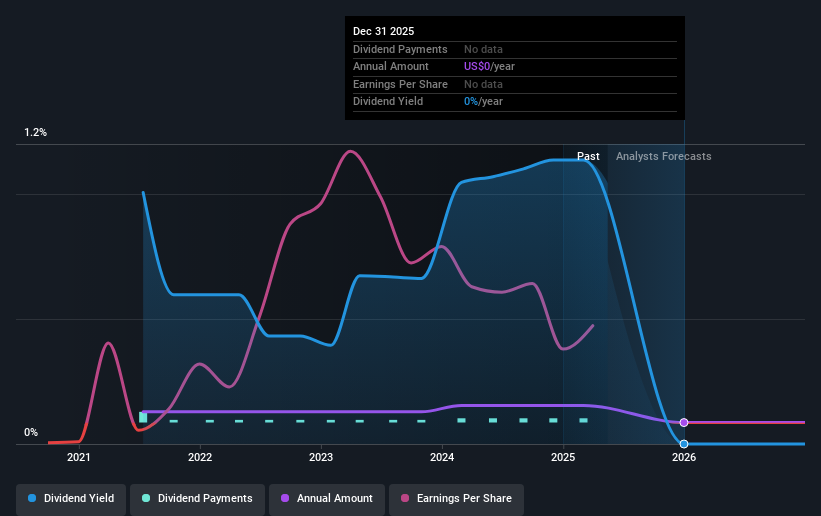Select the purple Annual Amount point at 2026
This screenshot has height=516, width=821.
coord(684,422)
